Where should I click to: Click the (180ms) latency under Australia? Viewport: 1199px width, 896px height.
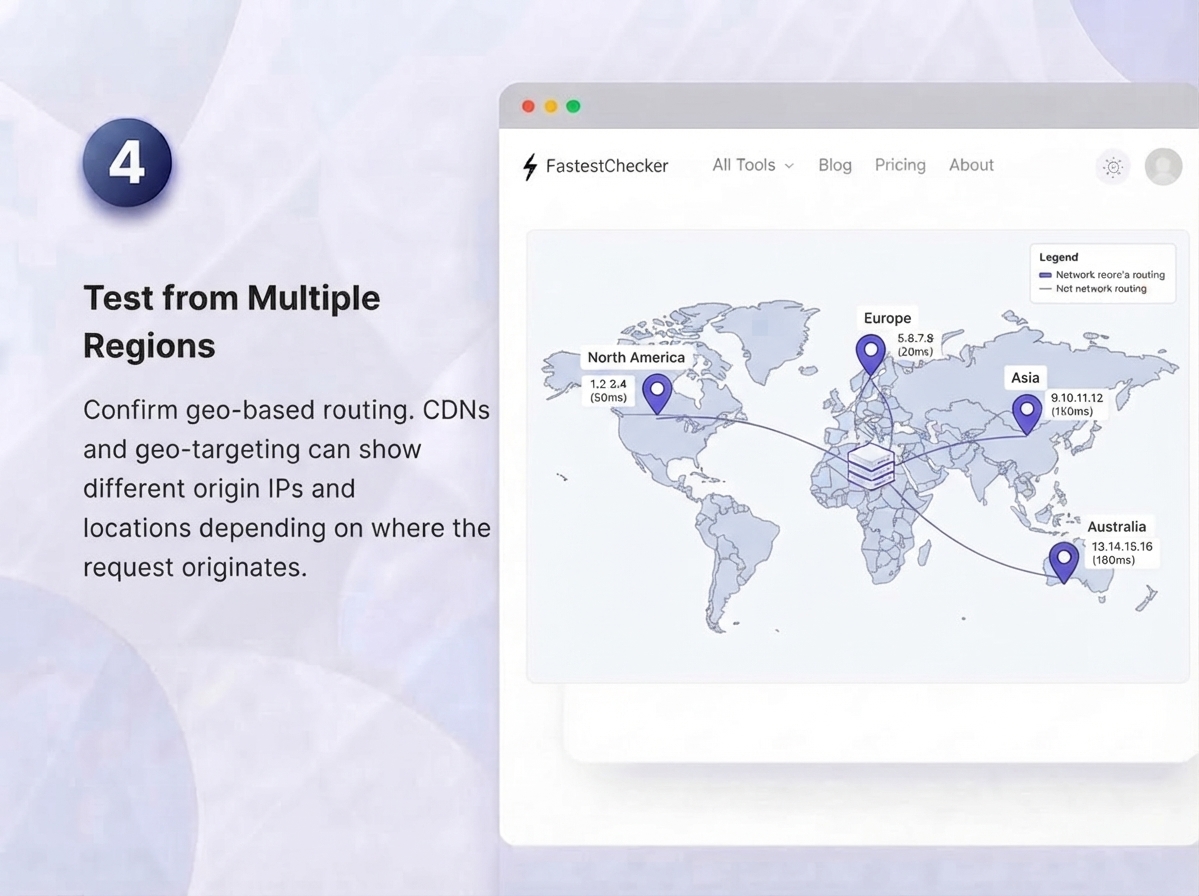[1113, 560]
